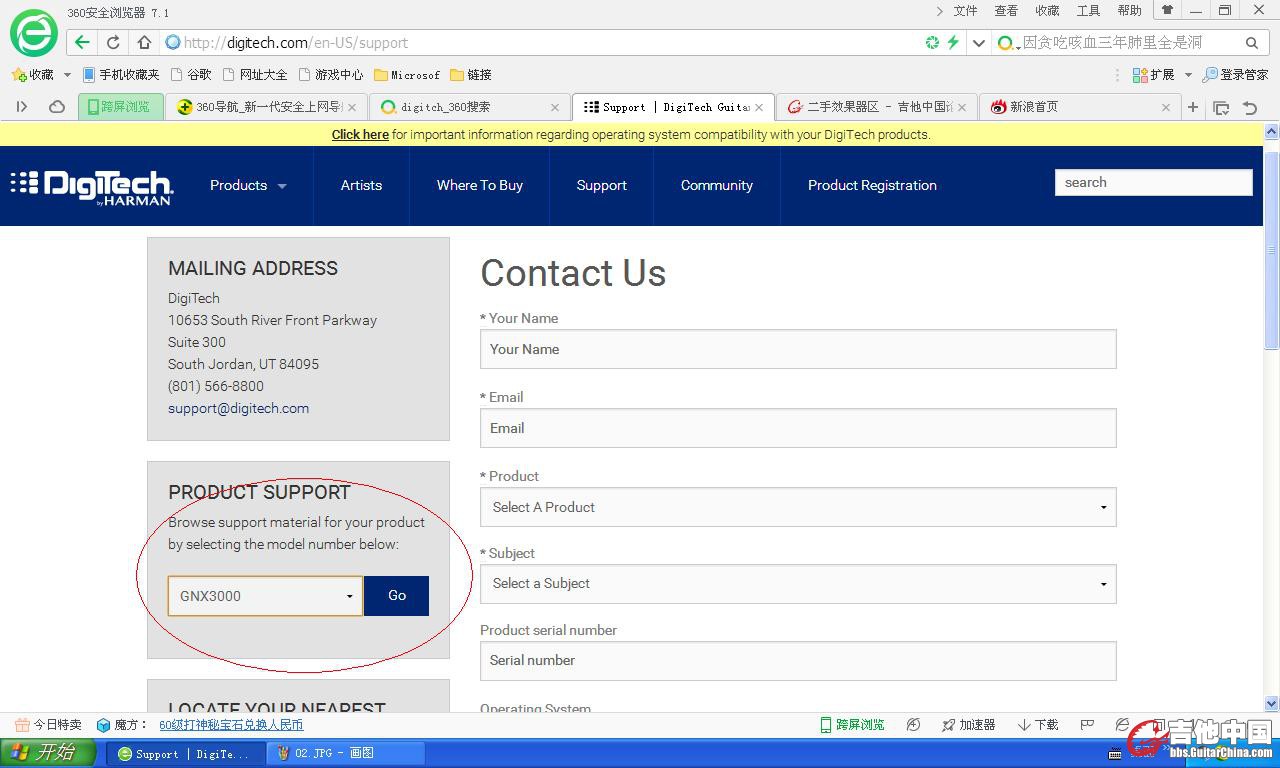Open the 链接 bookmark folder
1280x768 pixels.
pos(471,75)
